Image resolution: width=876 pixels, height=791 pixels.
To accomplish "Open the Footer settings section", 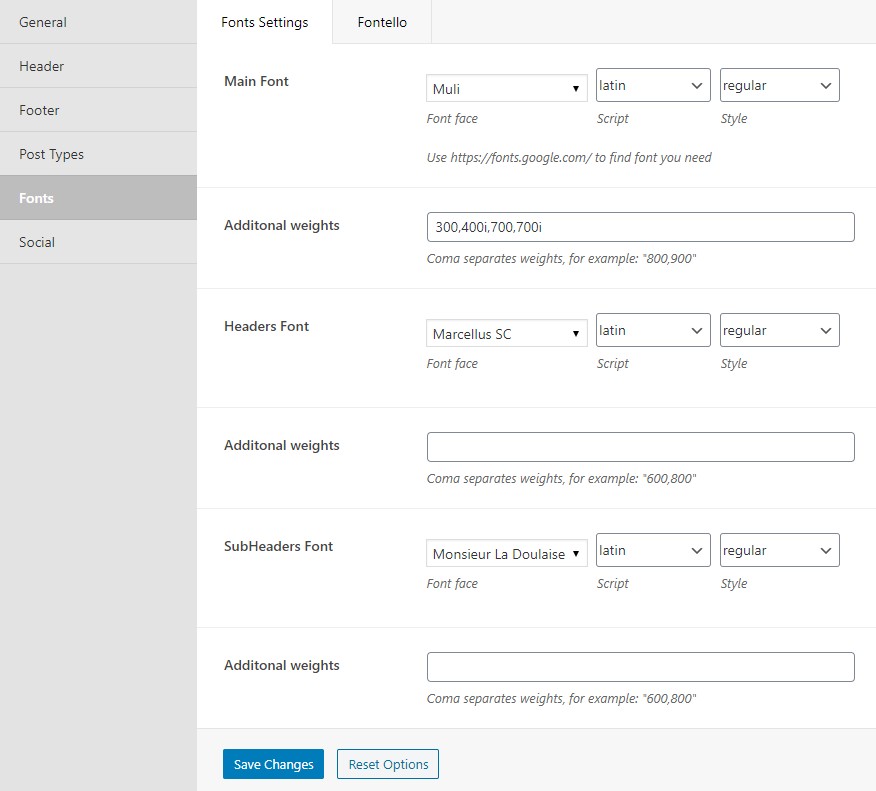I will pyautogui.click(x=98, y=110).
